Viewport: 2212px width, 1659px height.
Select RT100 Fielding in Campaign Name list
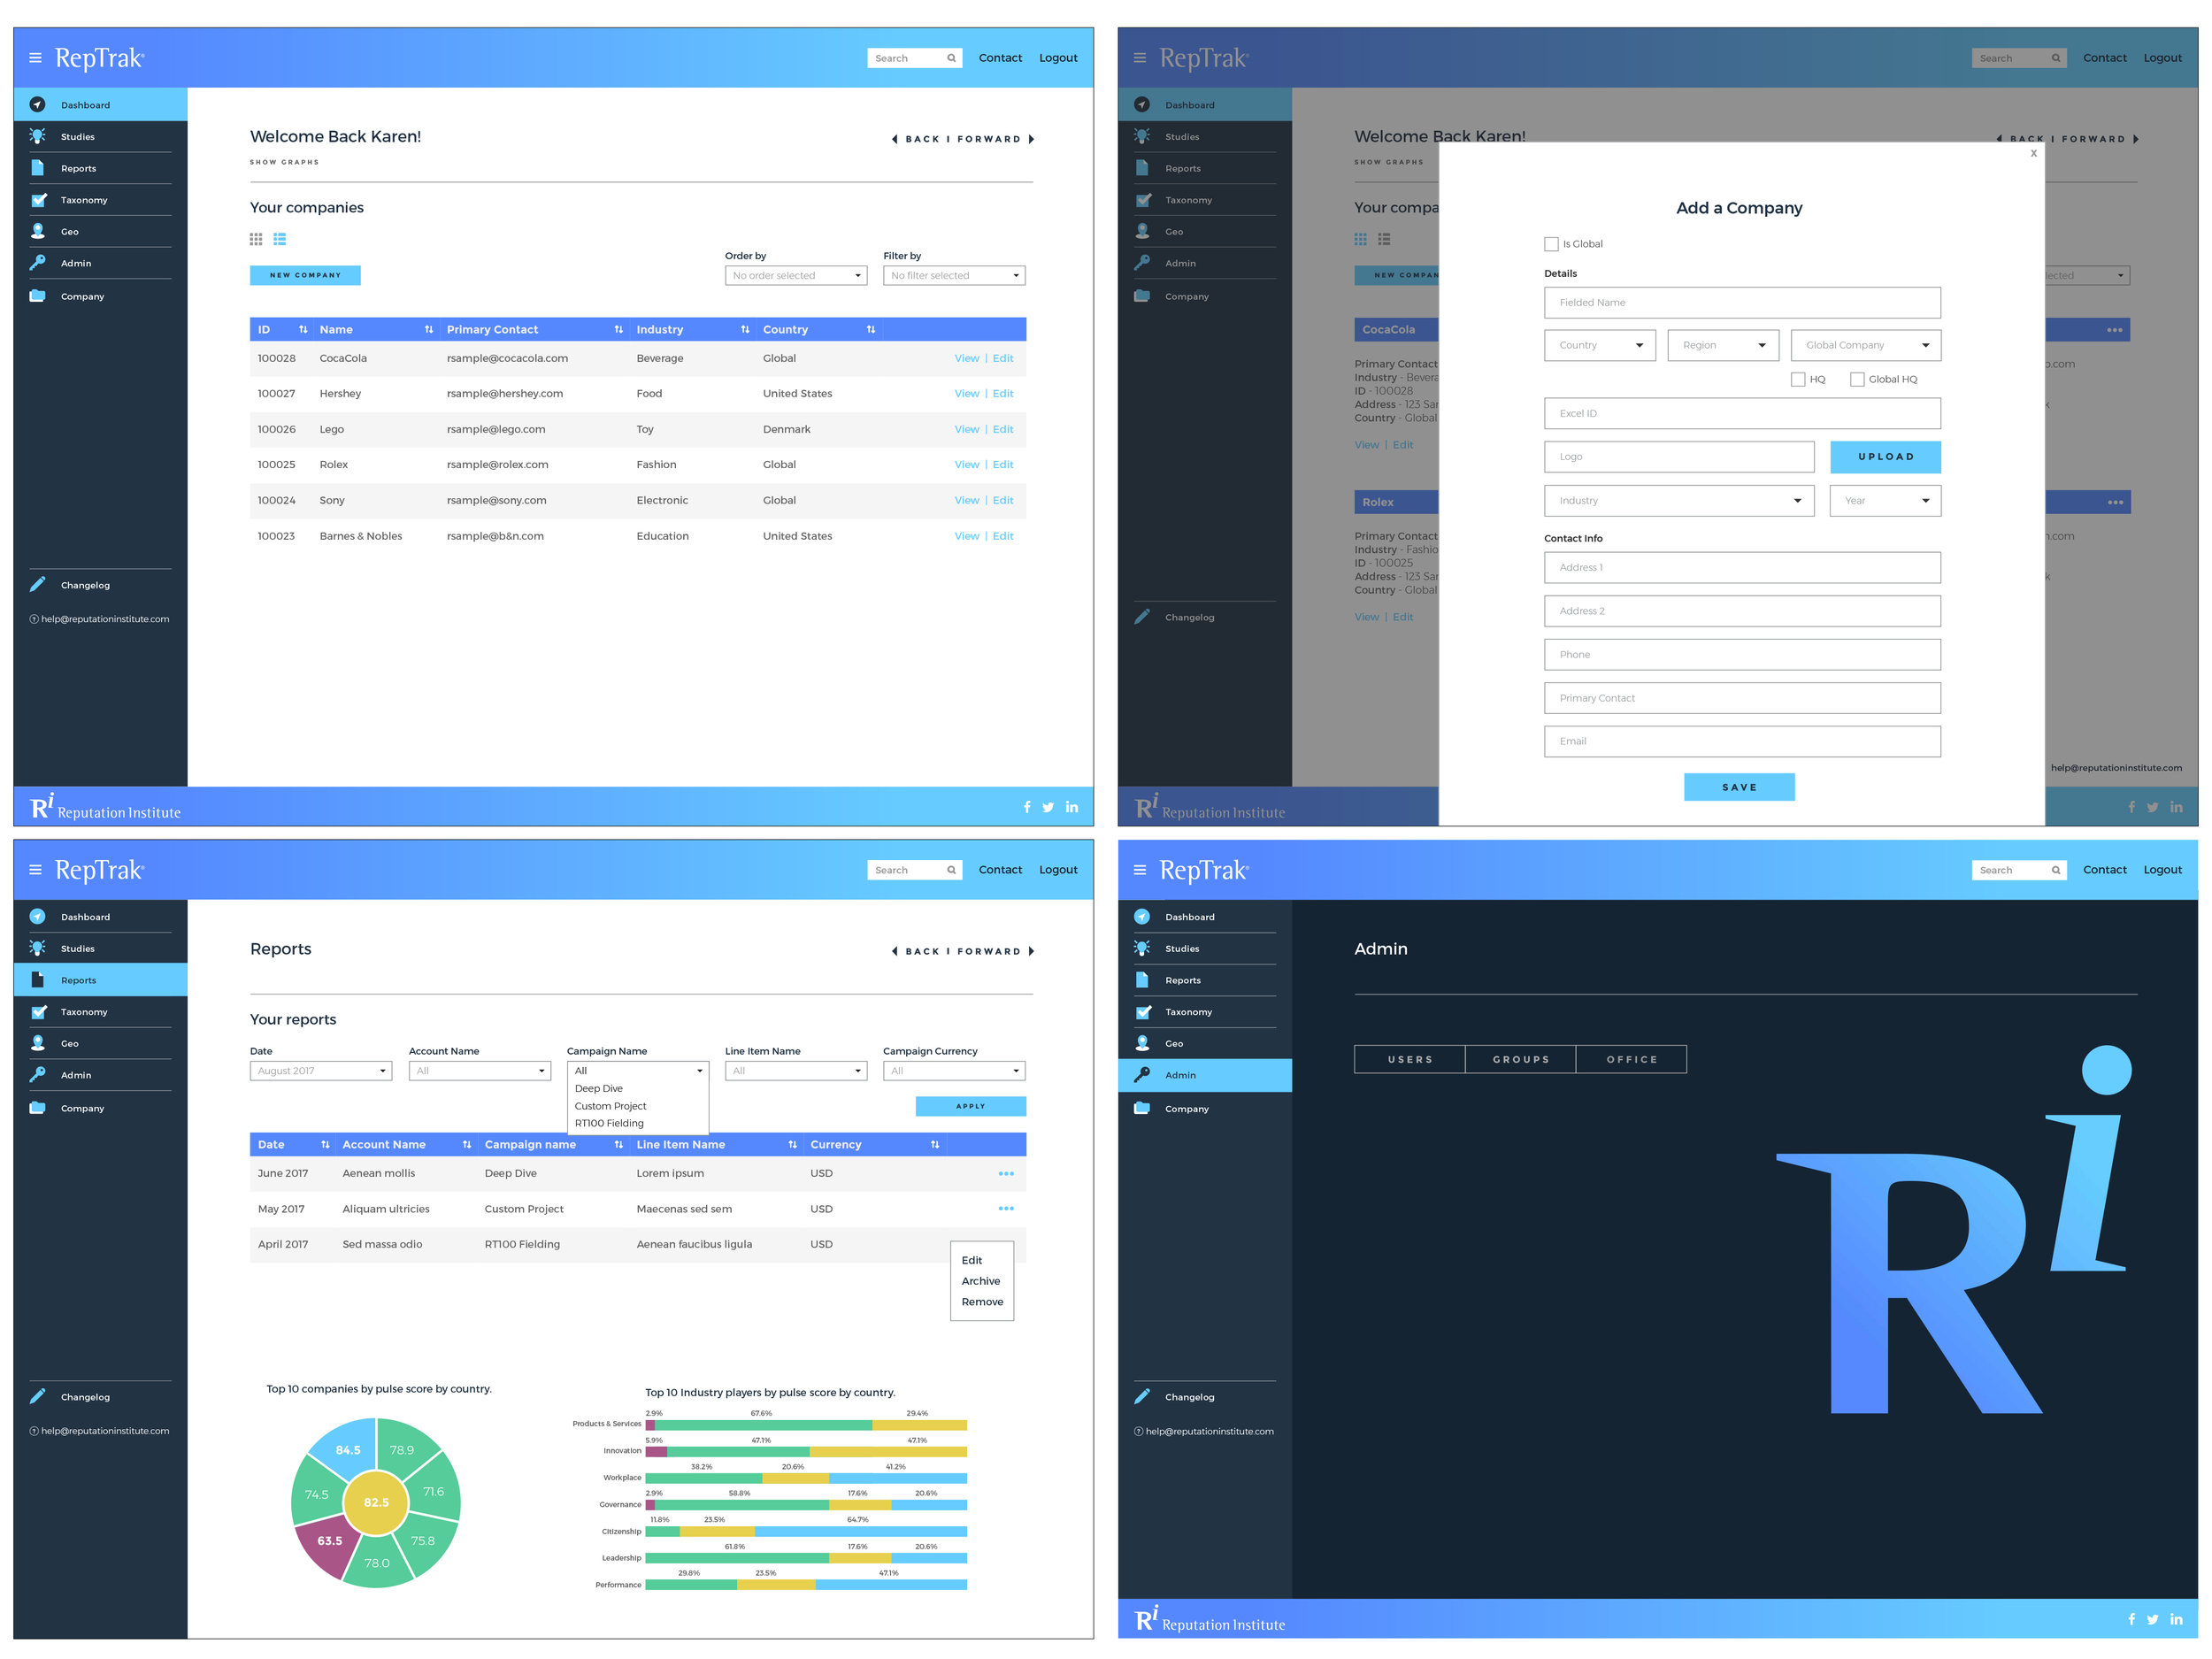(x=609, y=1123)
